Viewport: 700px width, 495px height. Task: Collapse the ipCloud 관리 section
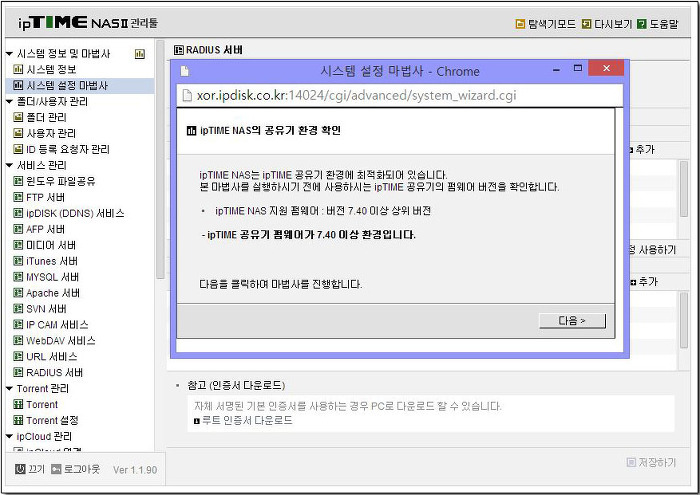(9, 437)
